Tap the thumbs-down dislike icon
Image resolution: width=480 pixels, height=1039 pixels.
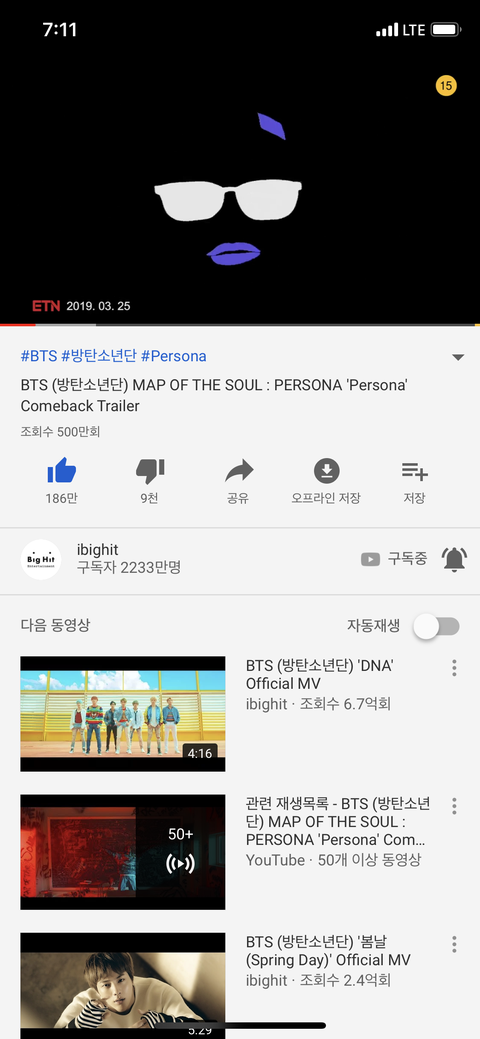[x=150, y=471]
